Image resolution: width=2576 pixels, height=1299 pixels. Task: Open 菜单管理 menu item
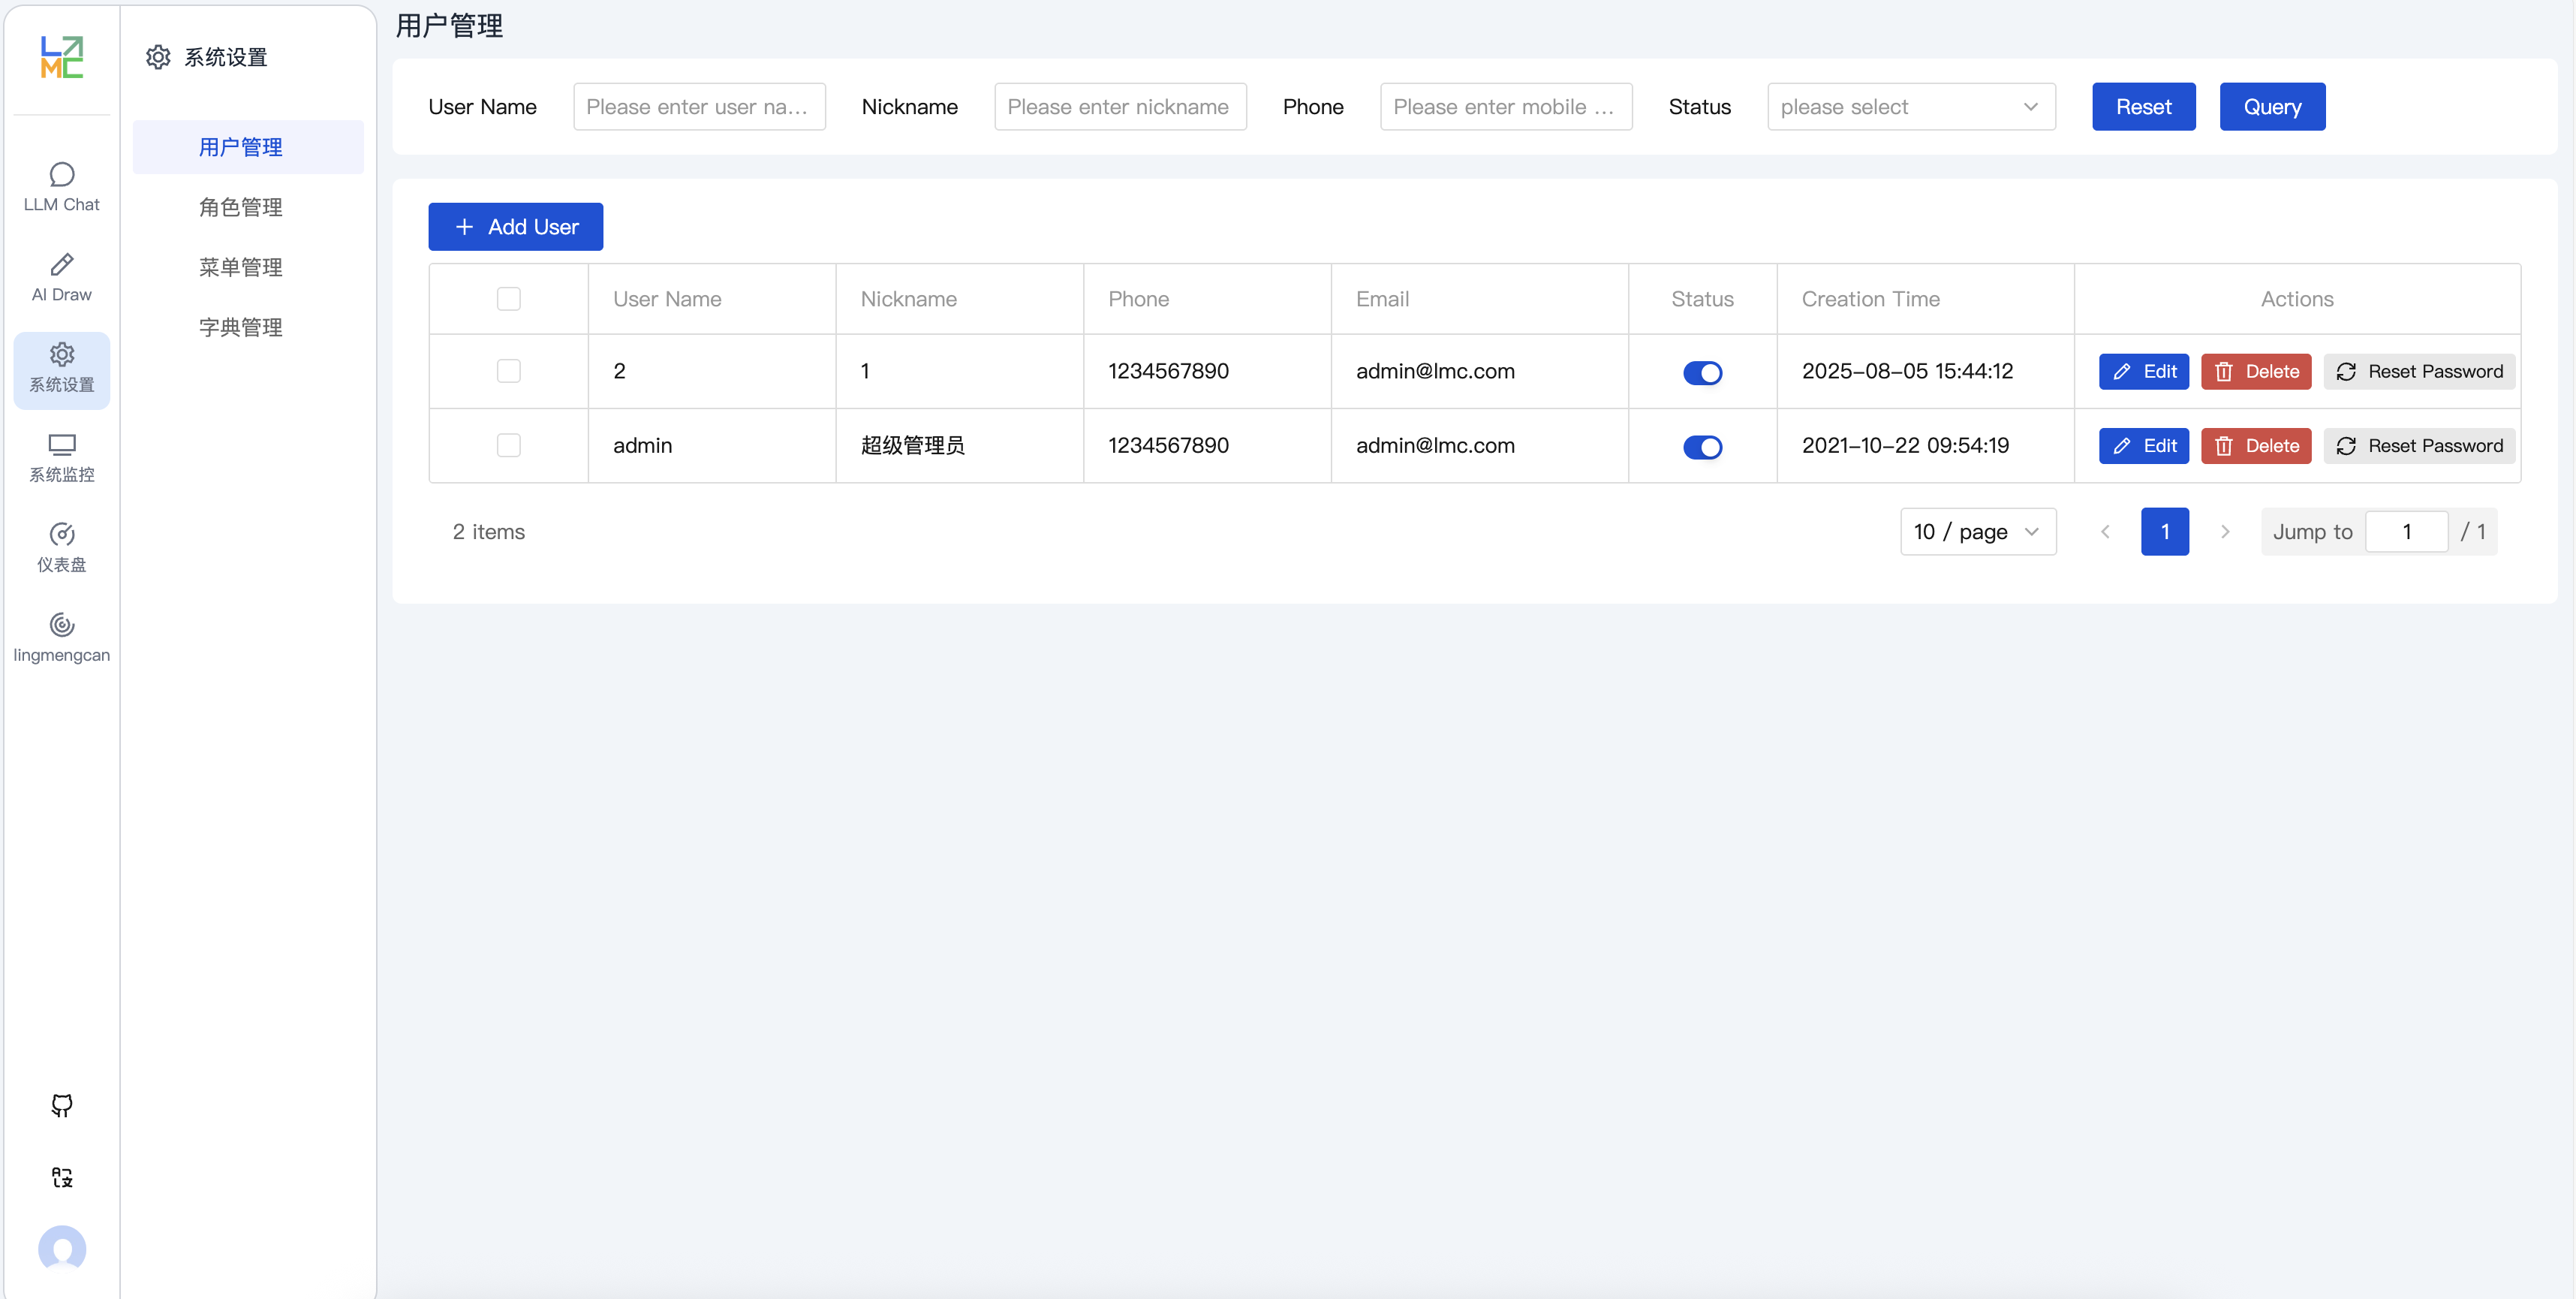[248, 267]
